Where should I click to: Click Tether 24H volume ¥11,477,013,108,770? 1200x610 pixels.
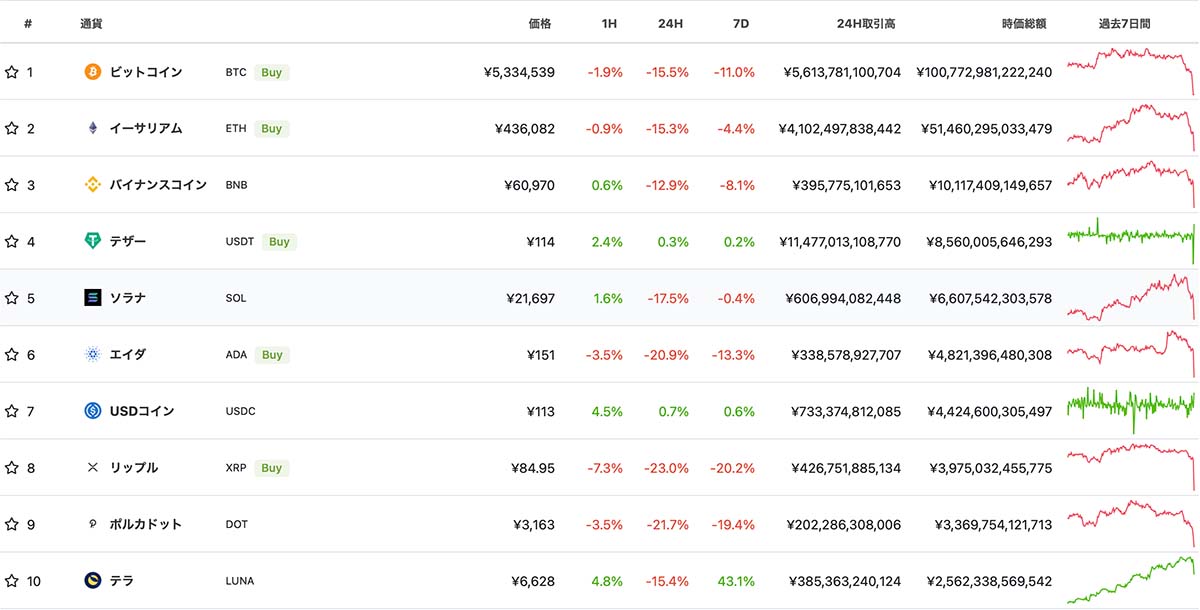pyautogui.click(x=838, y=241)
